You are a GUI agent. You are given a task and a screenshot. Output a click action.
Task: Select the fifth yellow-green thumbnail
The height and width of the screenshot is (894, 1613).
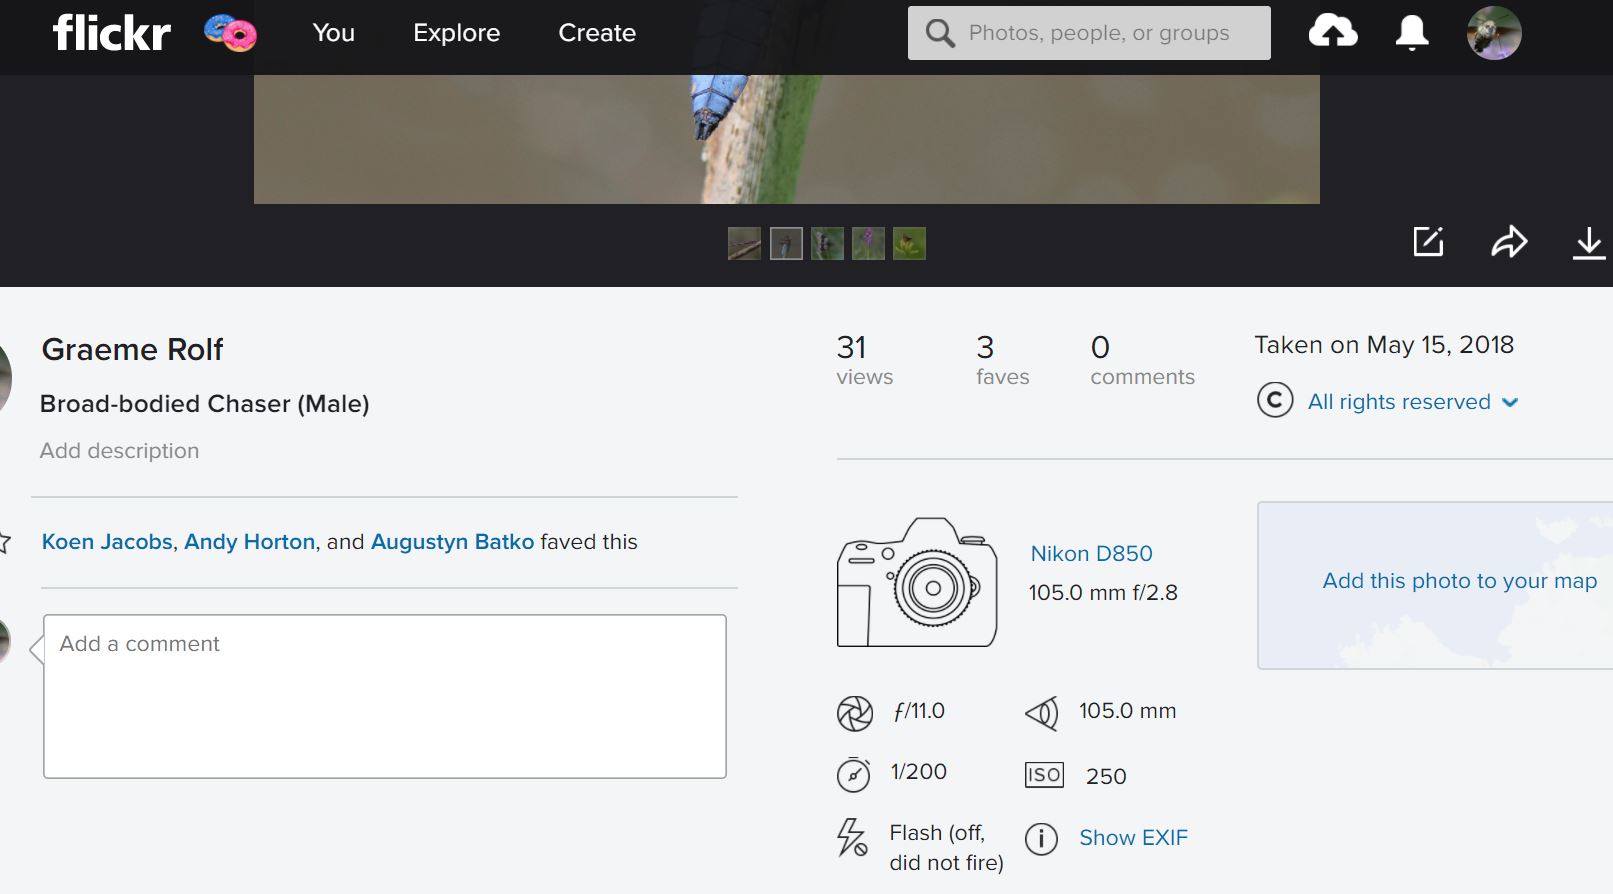909,243
